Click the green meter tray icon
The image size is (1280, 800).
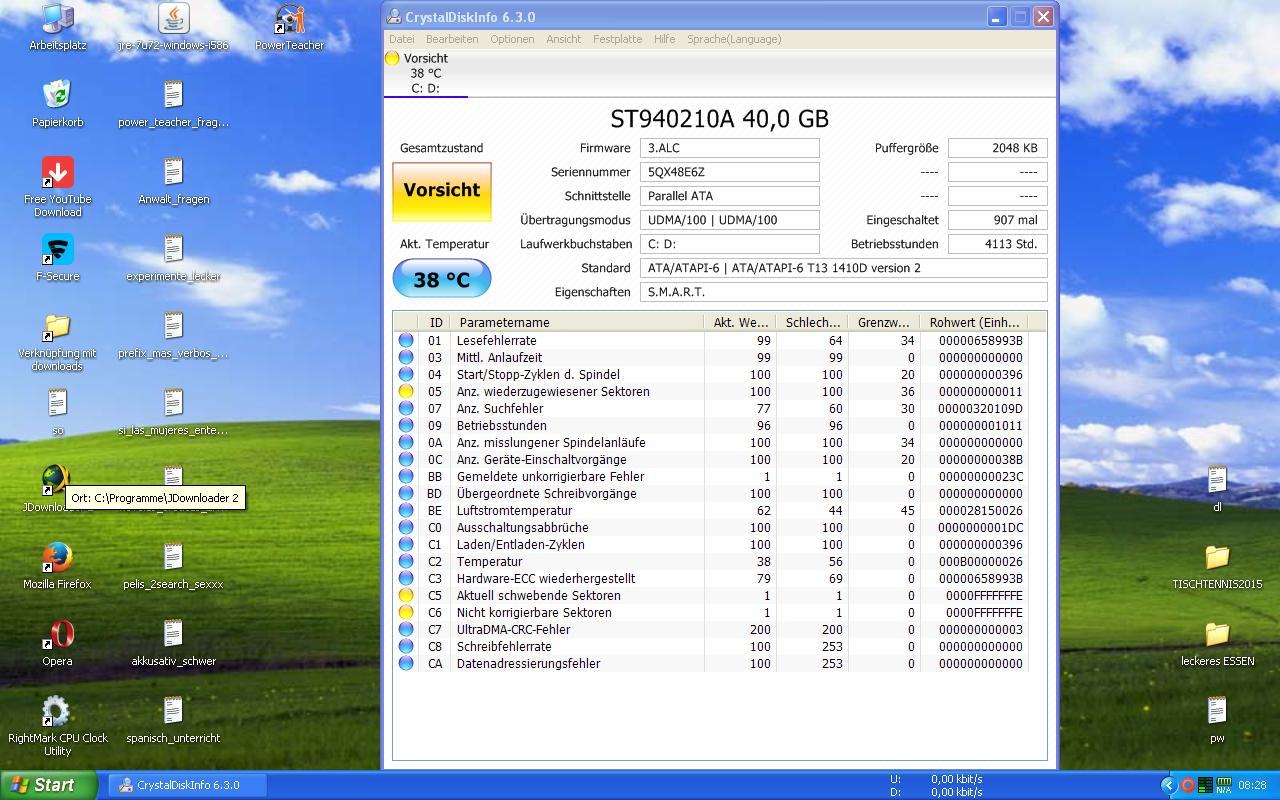[x=1205, y=785]
